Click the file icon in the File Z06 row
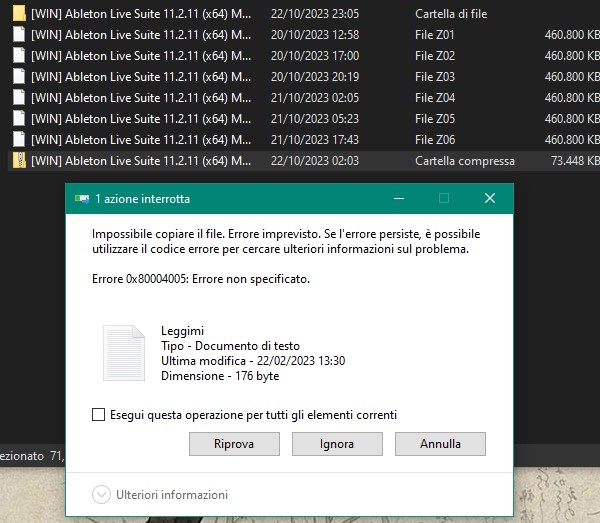The height and width of the screenshot is (523, 600). (19, 140)
